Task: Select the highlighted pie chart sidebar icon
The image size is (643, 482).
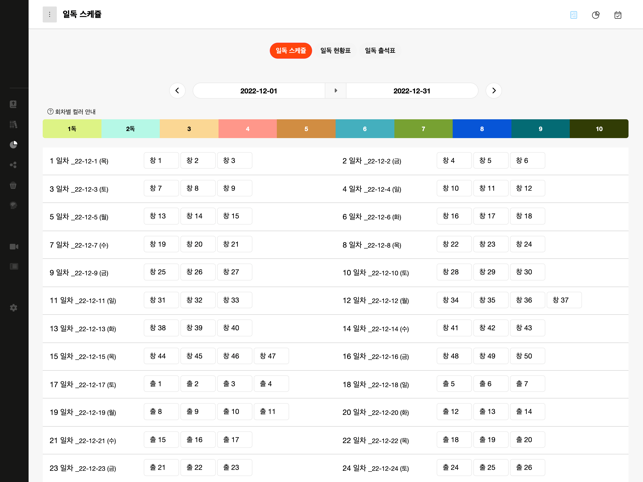Action: click(x=13, y=144)
